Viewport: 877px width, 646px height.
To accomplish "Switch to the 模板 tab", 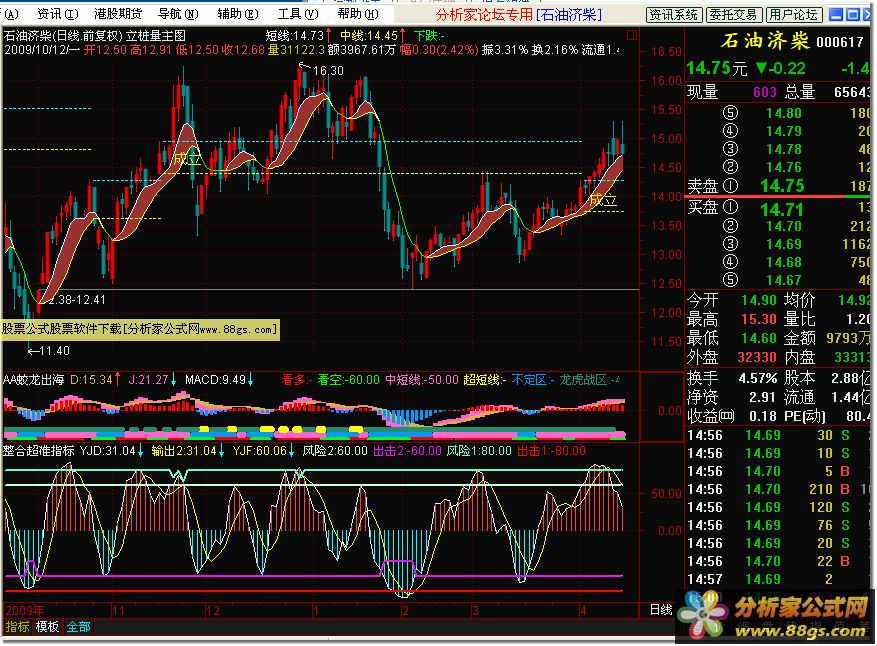I will [47, 627].
